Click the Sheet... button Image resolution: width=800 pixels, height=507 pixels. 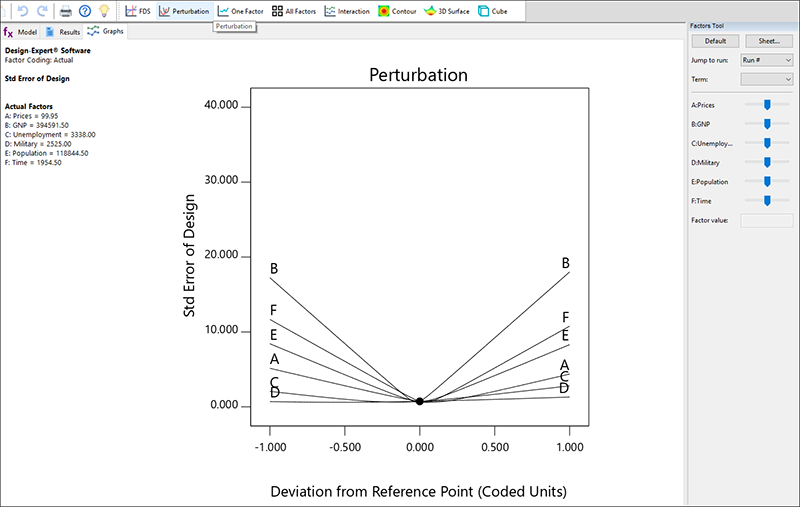coord(768,41)
